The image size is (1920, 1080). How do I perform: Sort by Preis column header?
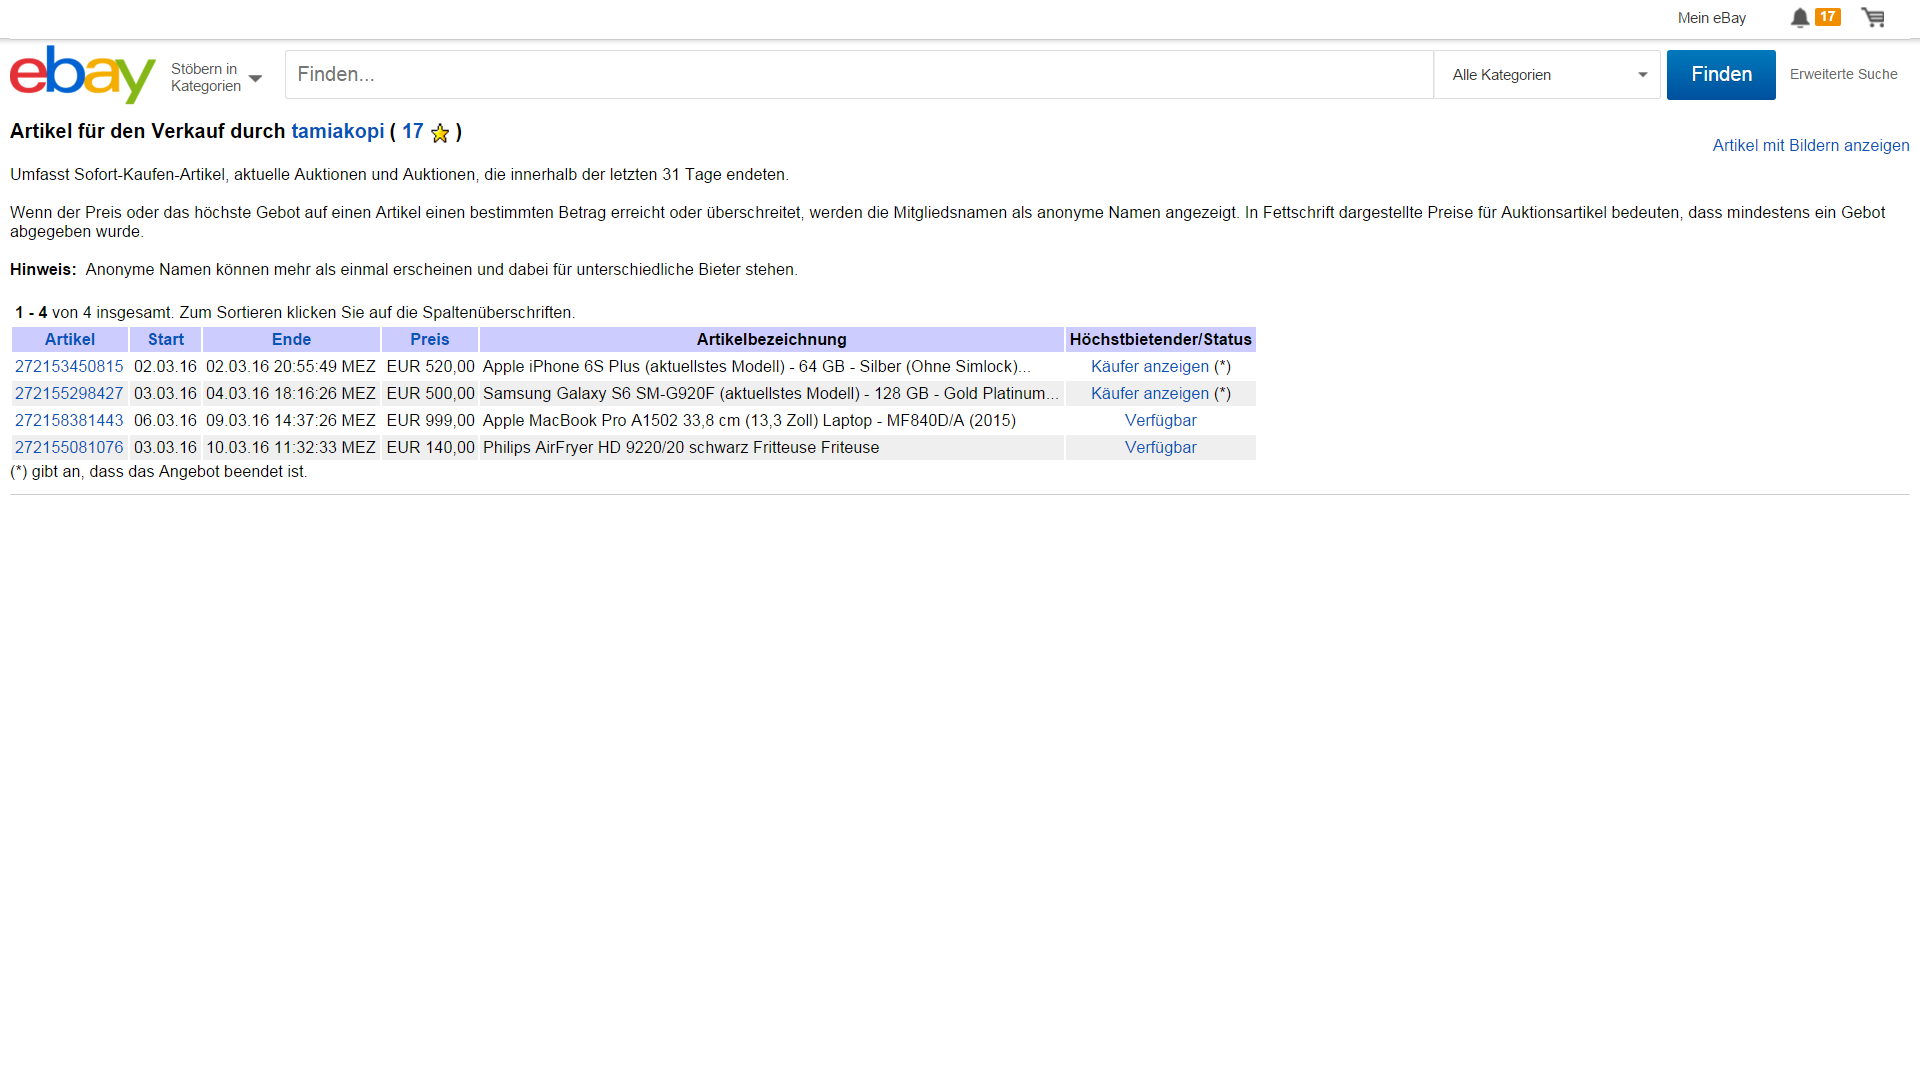point(430,340)
